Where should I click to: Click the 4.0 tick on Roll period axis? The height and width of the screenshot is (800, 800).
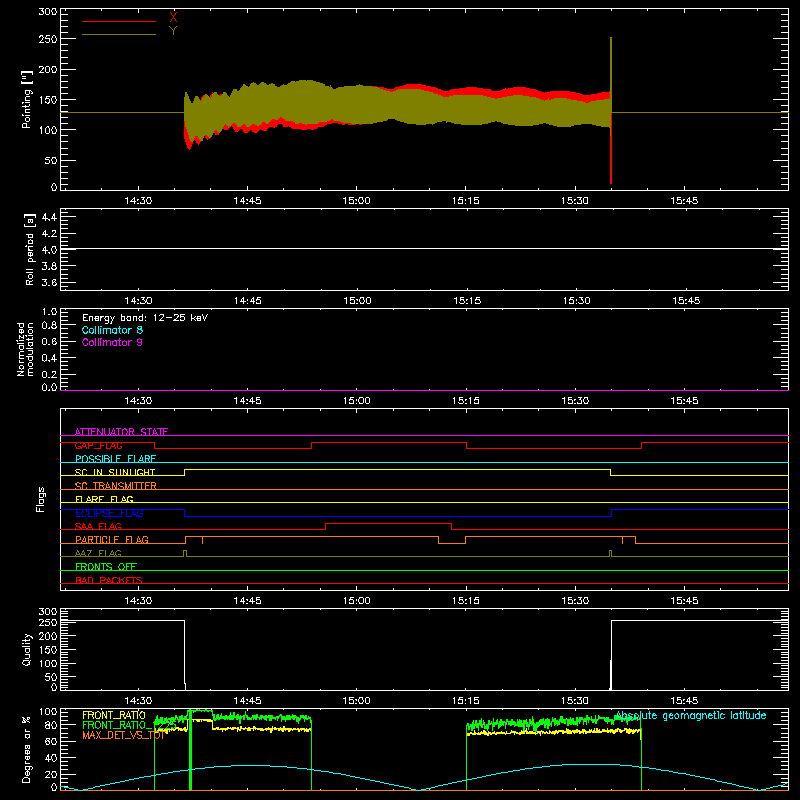(49, 250)
